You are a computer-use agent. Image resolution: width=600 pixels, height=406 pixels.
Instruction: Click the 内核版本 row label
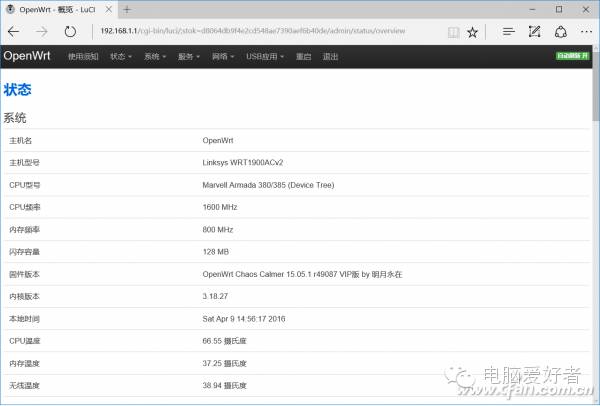tap(24, 297)
